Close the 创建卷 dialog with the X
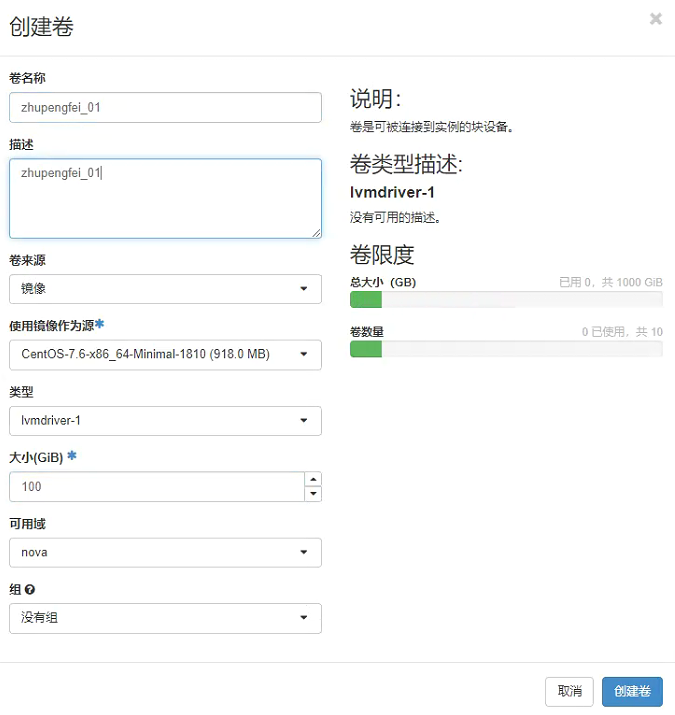 656,19
